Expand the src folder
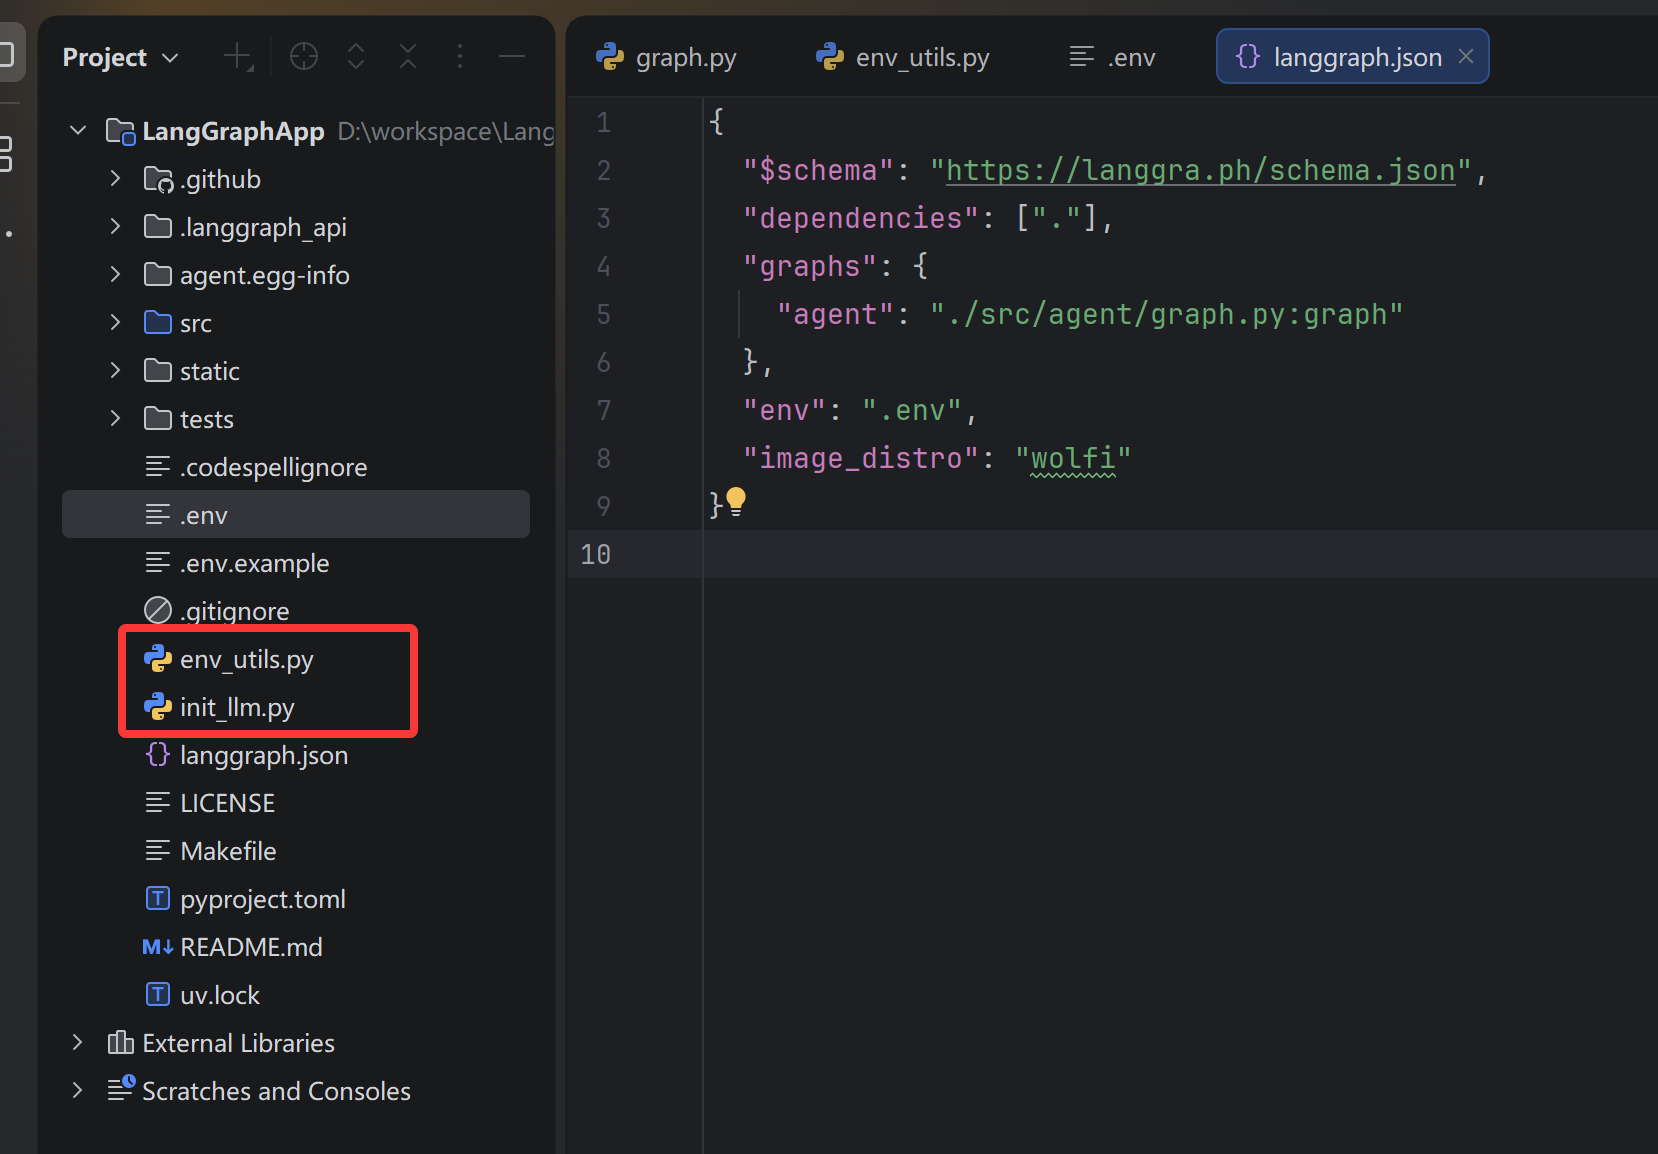The width and height of the screenshot is (1658, 1154). (x=115, y=323)
